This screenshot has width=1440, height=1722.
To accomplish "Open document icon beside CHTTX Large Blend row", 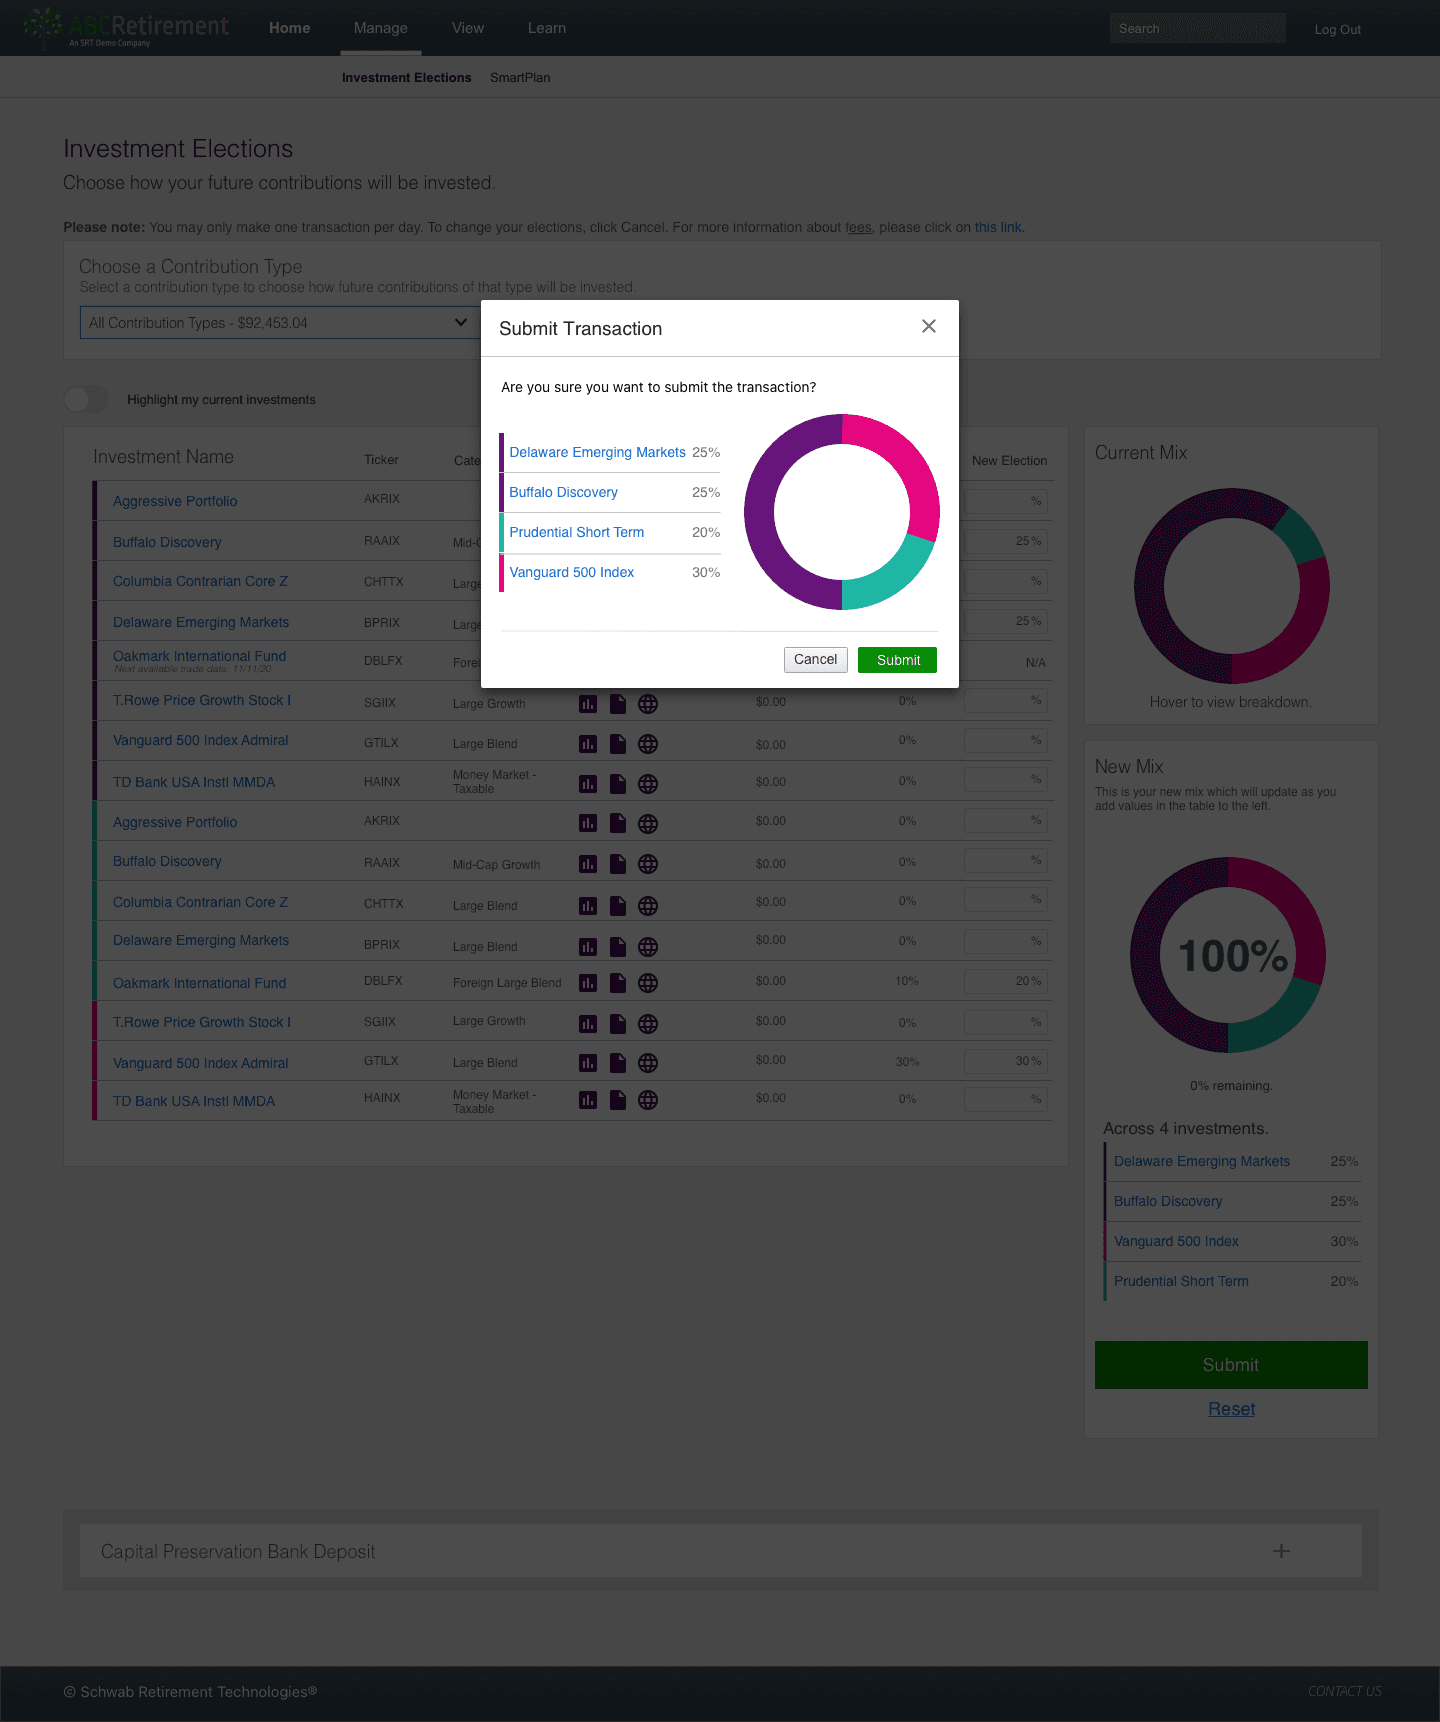I will (618, 905).
